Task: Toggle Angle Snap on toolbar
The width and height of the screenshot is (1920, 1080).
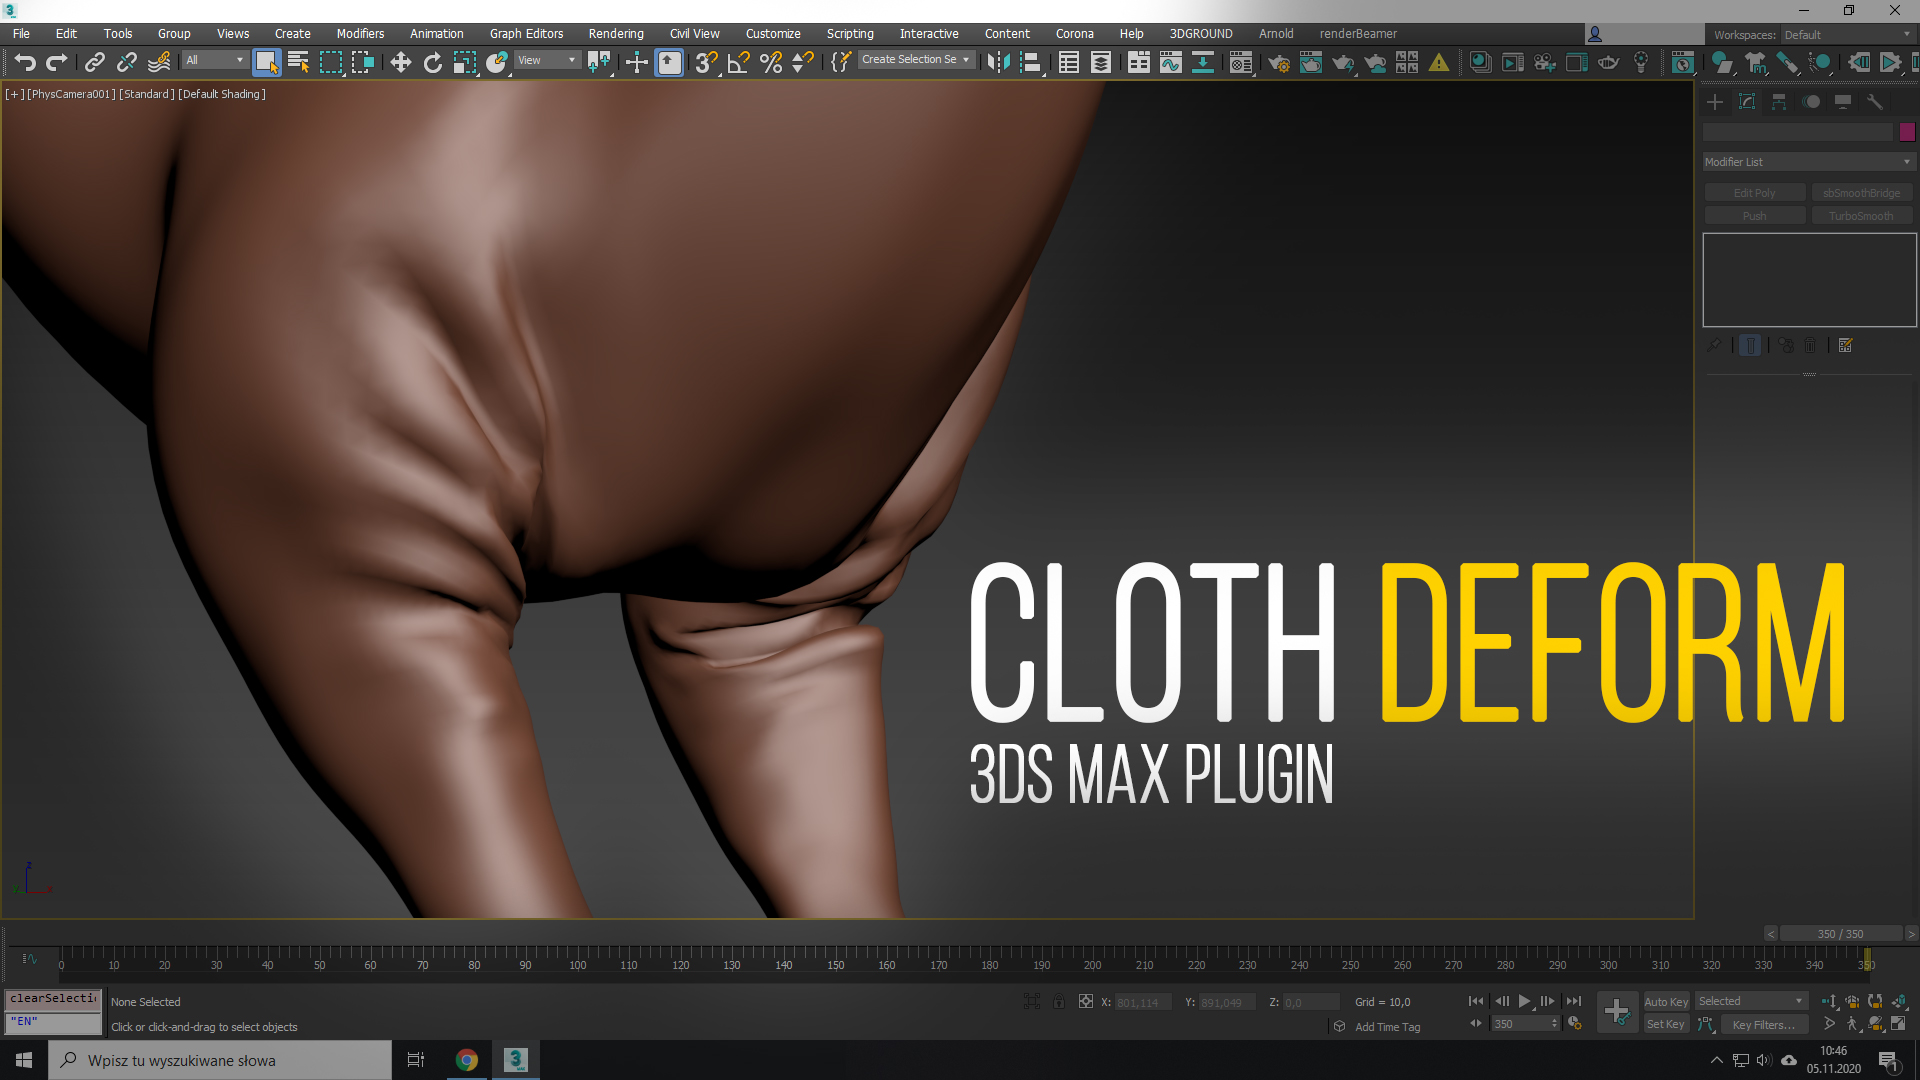Action: coord(738,63)
